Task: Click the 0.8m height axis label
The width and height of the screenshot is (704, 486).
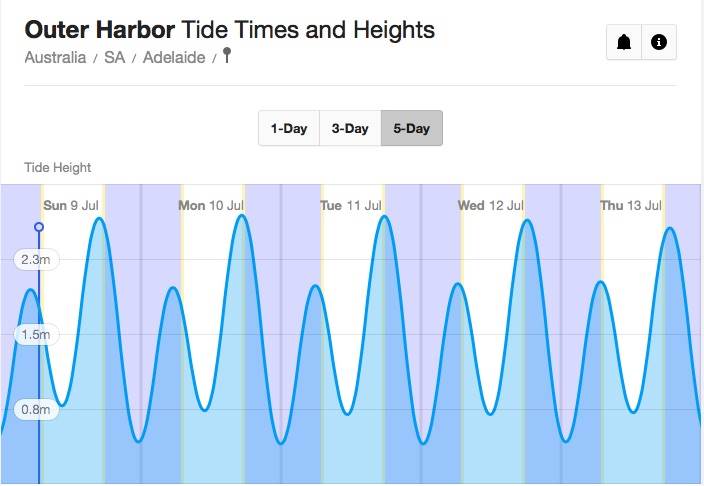Action: [x=35, y=409]
